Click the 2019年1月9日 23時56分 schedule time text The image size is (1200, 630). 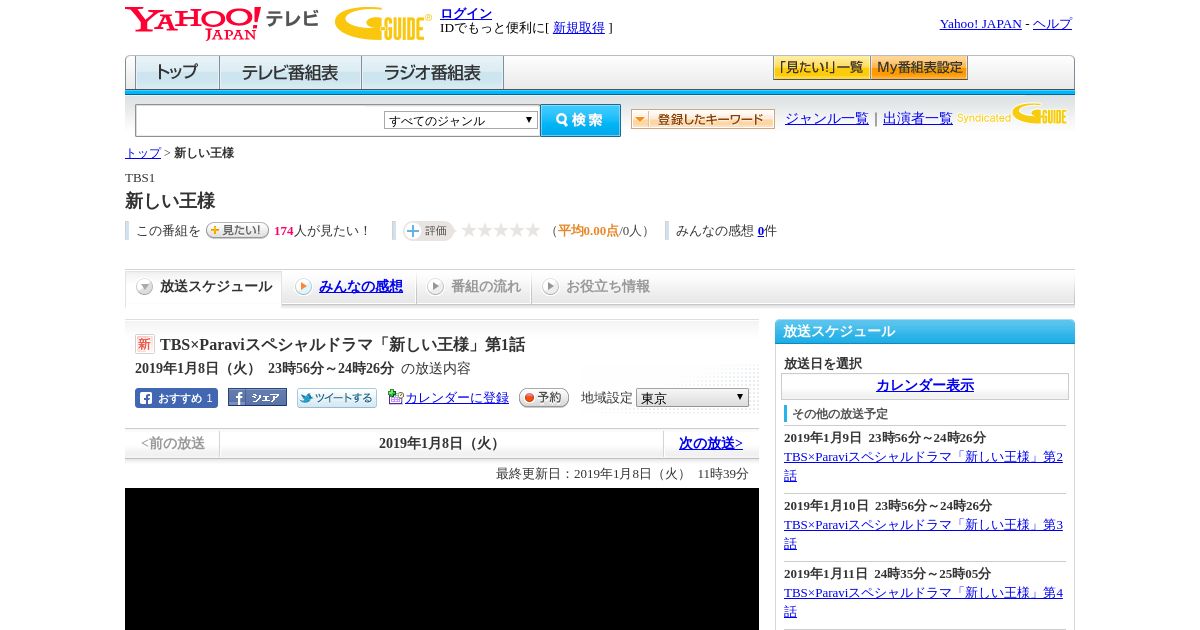885,438
